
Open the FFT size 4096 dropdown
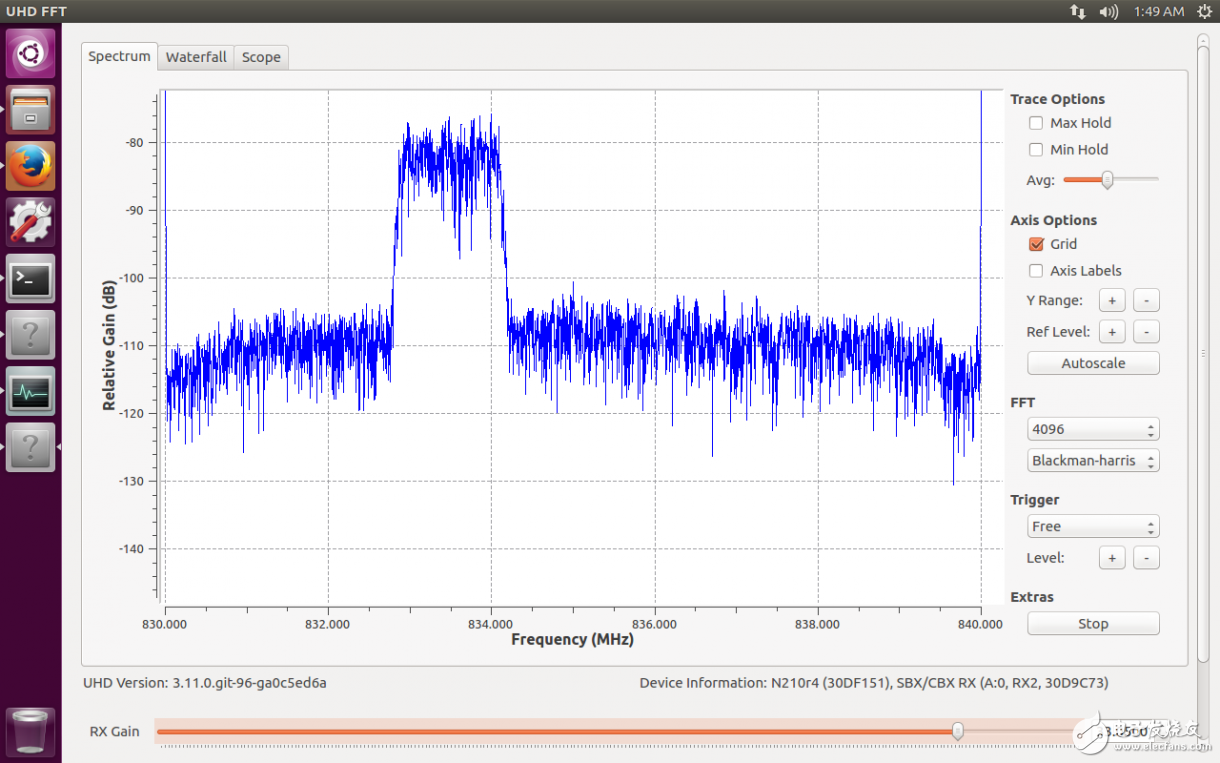tap(1093, 430)
